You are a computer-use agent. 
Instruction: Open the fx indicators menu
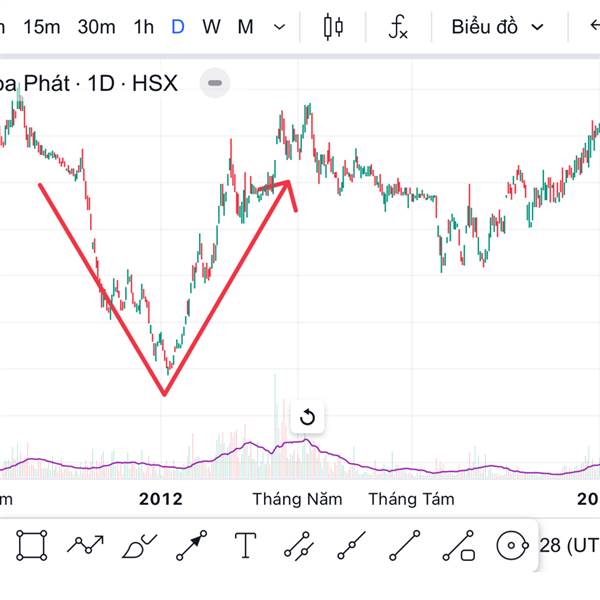[x=398, y=27]
